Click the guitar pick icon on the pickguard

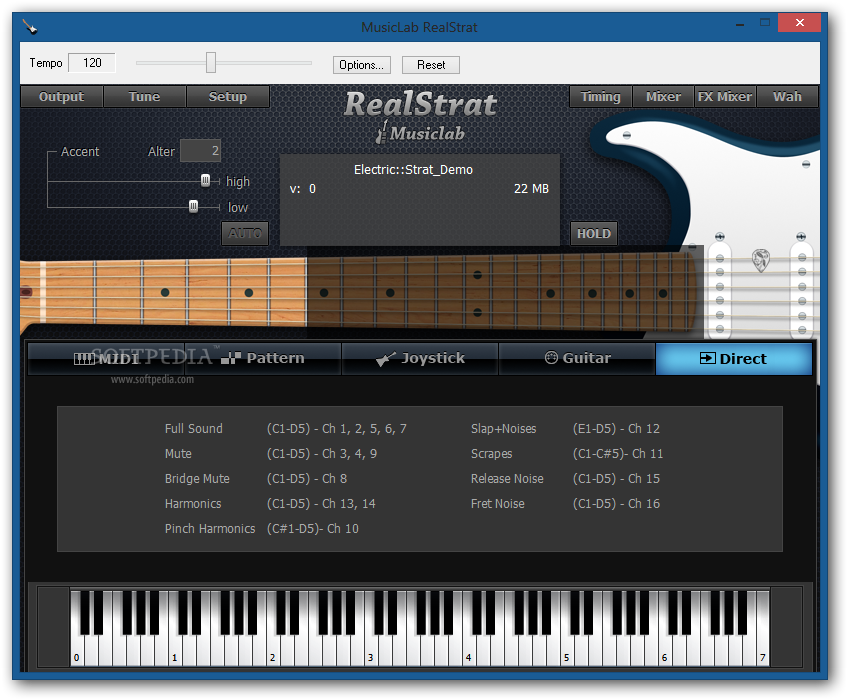click(x=760, y=260)
